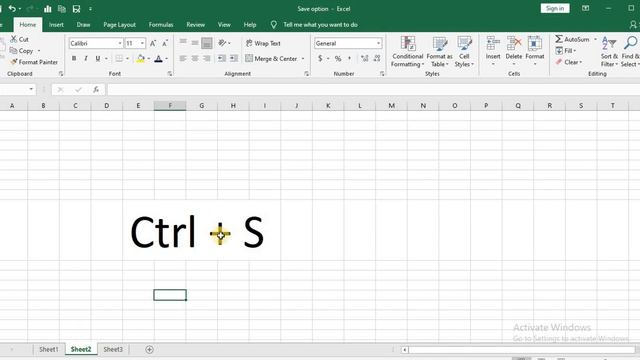
Task: Open the General number format dropdown
Action: [378, 43]
